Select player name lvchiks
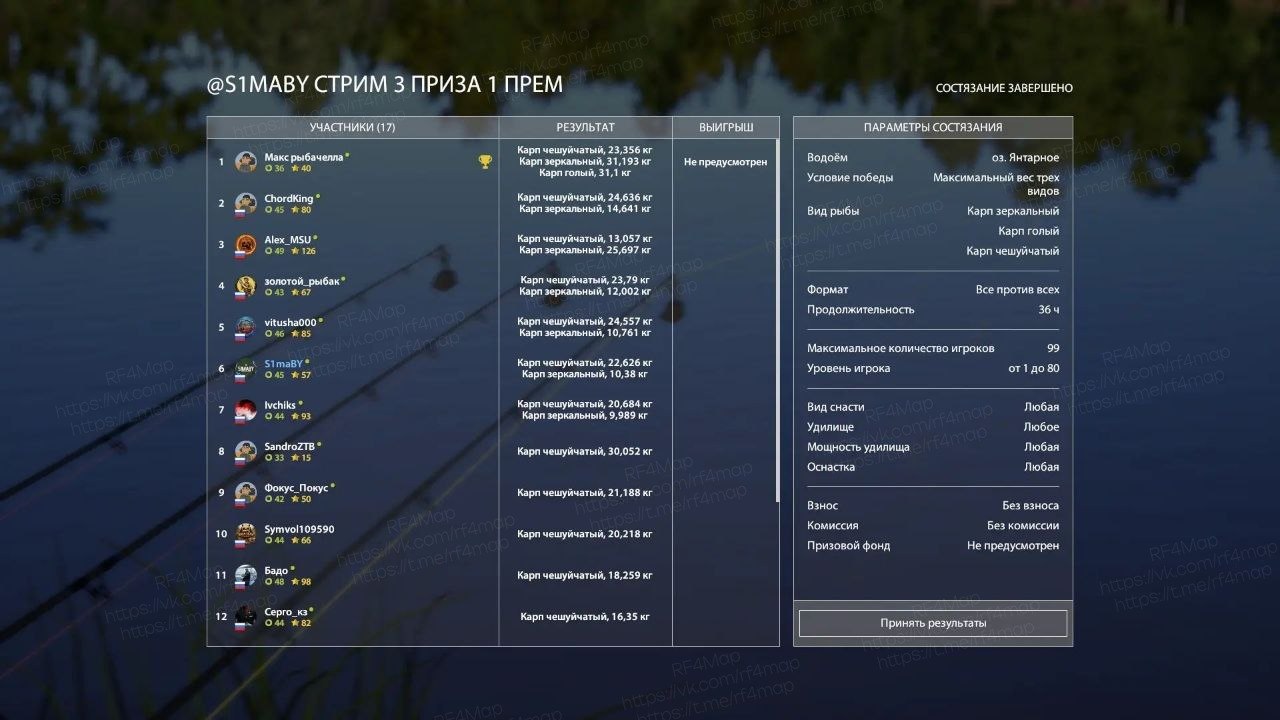The height and width of the screenshot is (720, 1280). pos(280,405)
